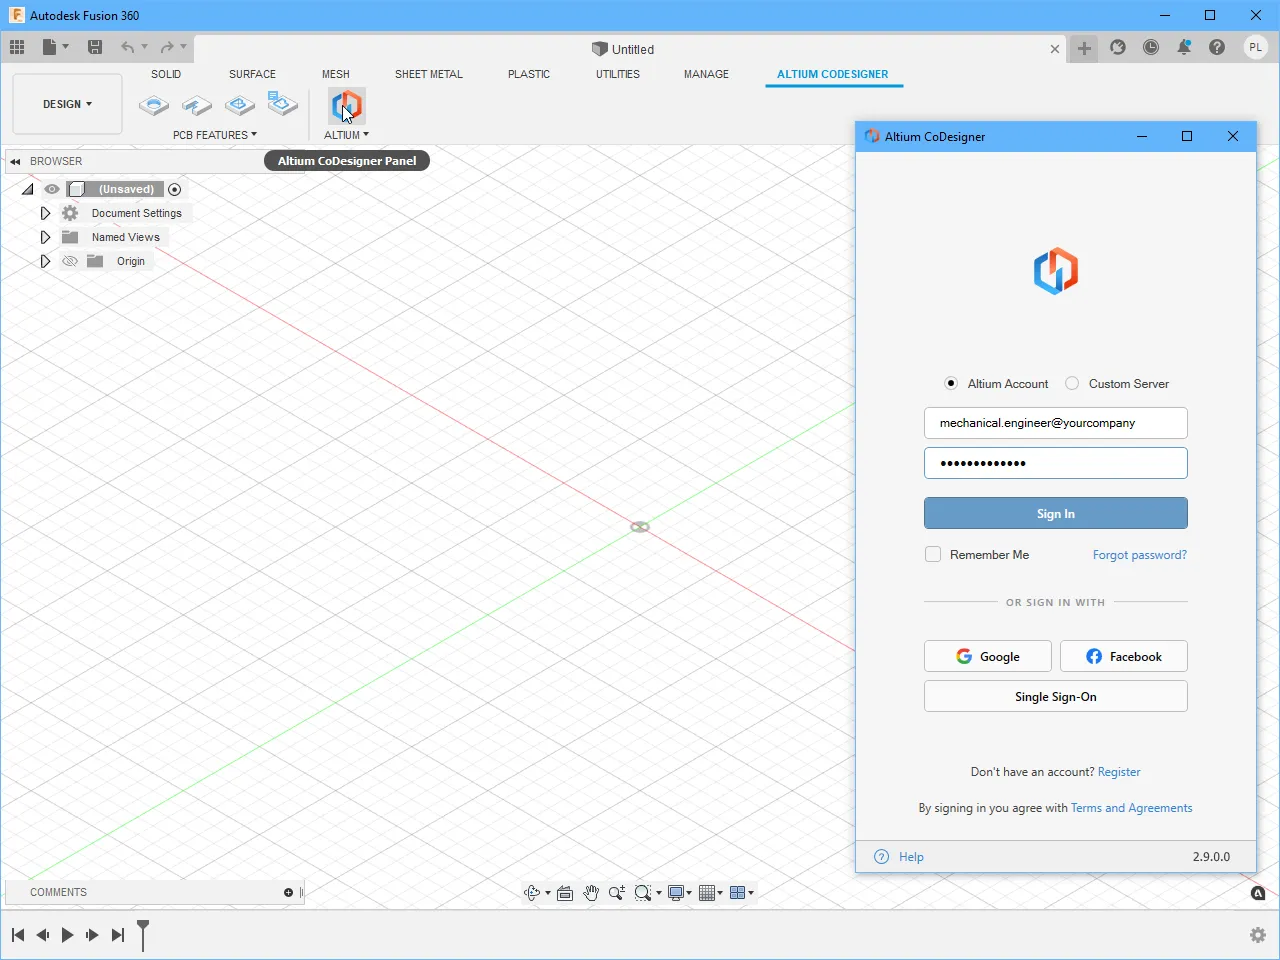This screenshot has width=1280, height=960.
Task: Select the PCB feature icon with slot cutout
Action: pos(197,105)
